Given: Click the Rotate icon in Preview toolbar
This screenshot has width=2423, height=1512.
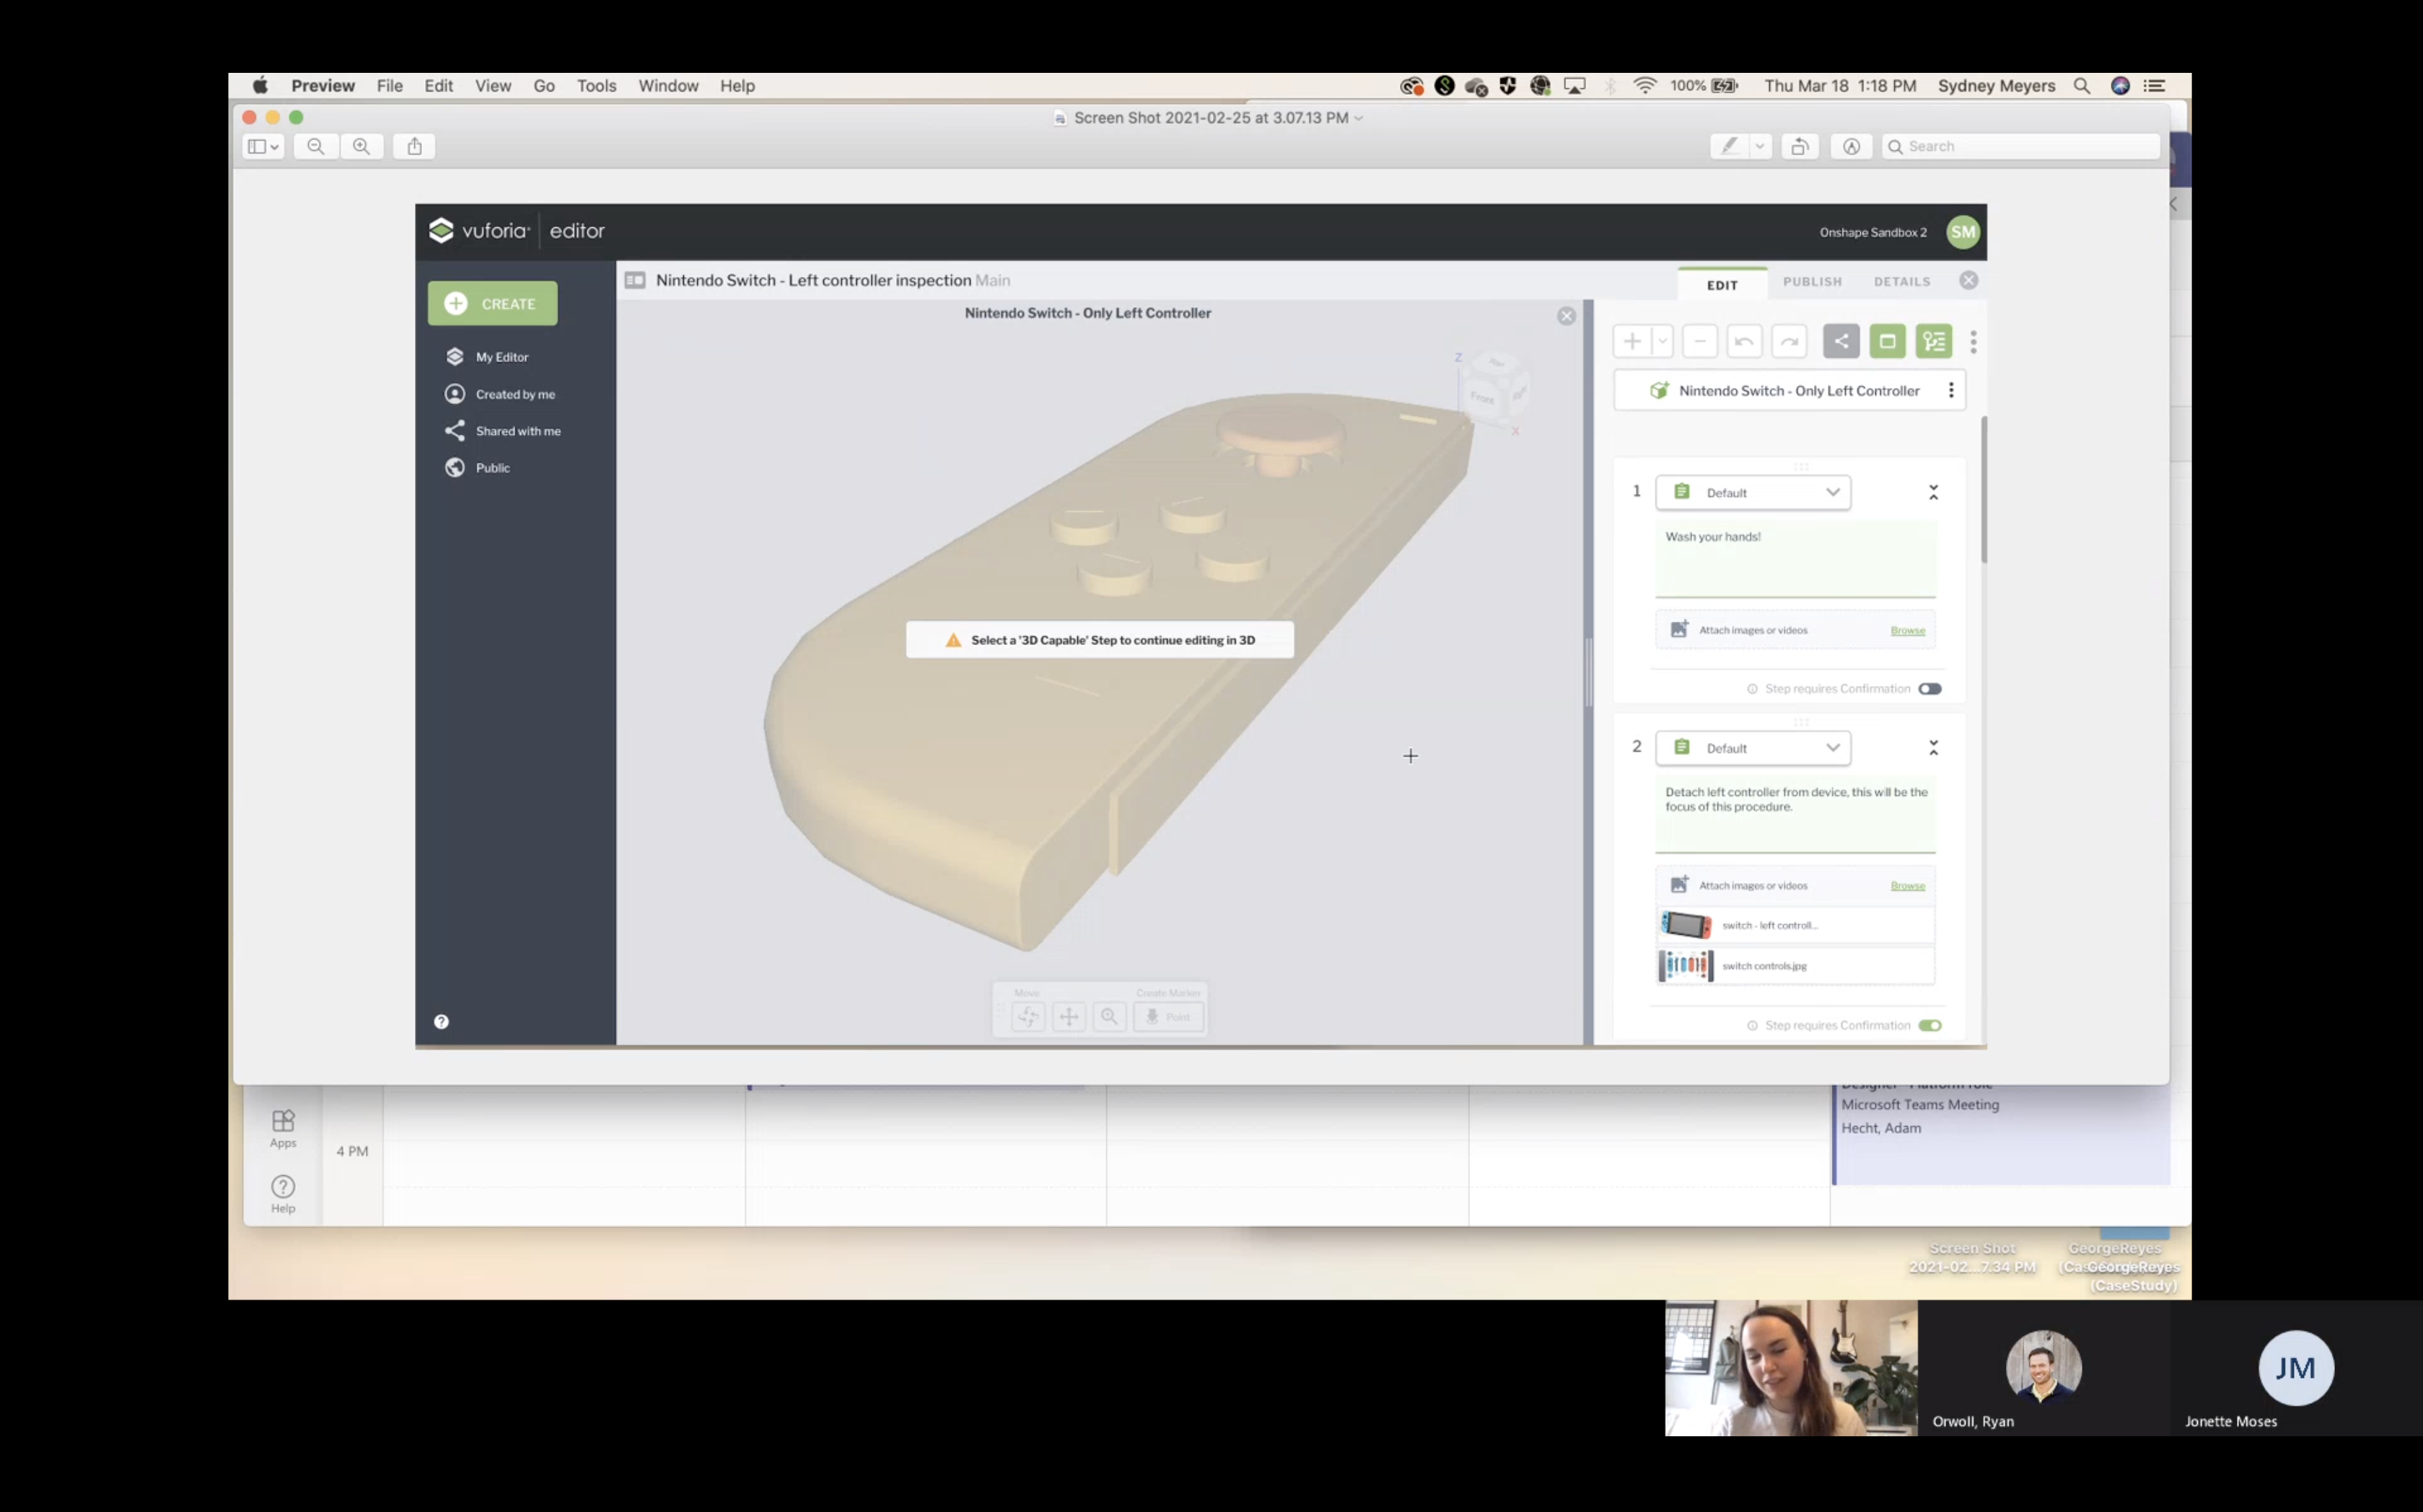Looking at the screenshot, I should tap(1799, 146).
